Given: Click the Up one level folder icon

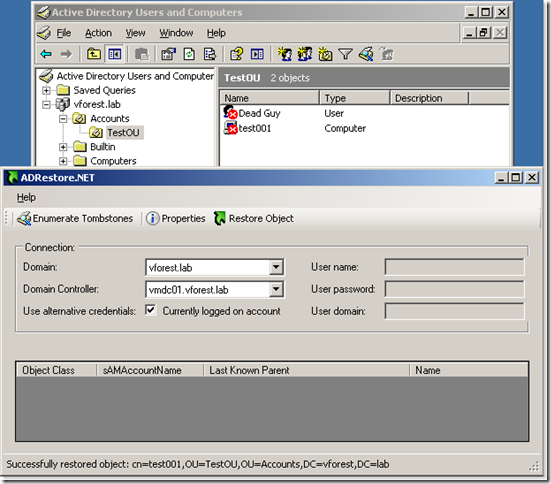Looking at the screenshot, I should (x=94, y=54).
